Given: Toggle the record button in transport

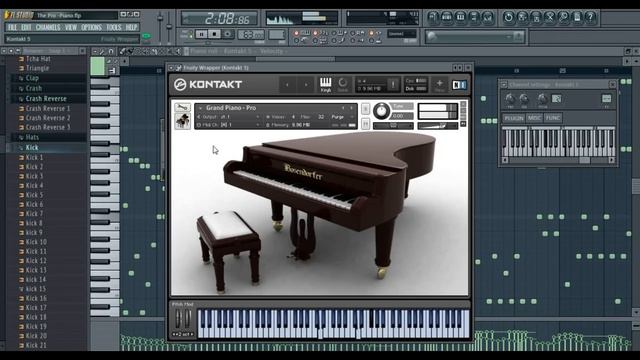Looking at the screenshot, I should (228, 34).
